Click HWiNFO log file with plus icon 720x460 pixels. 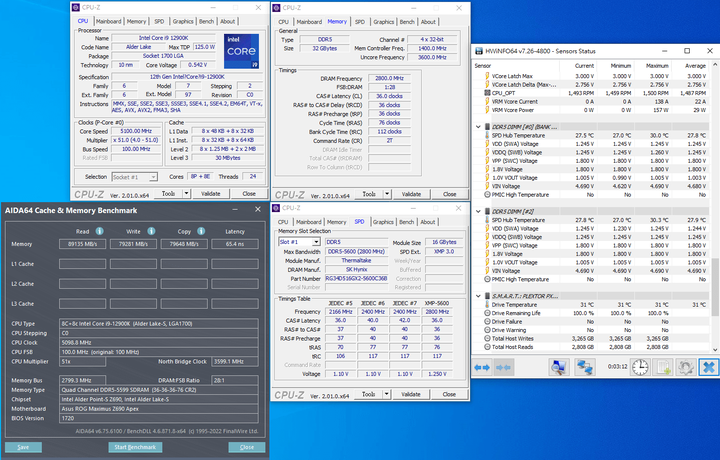[x=664, y=367]
